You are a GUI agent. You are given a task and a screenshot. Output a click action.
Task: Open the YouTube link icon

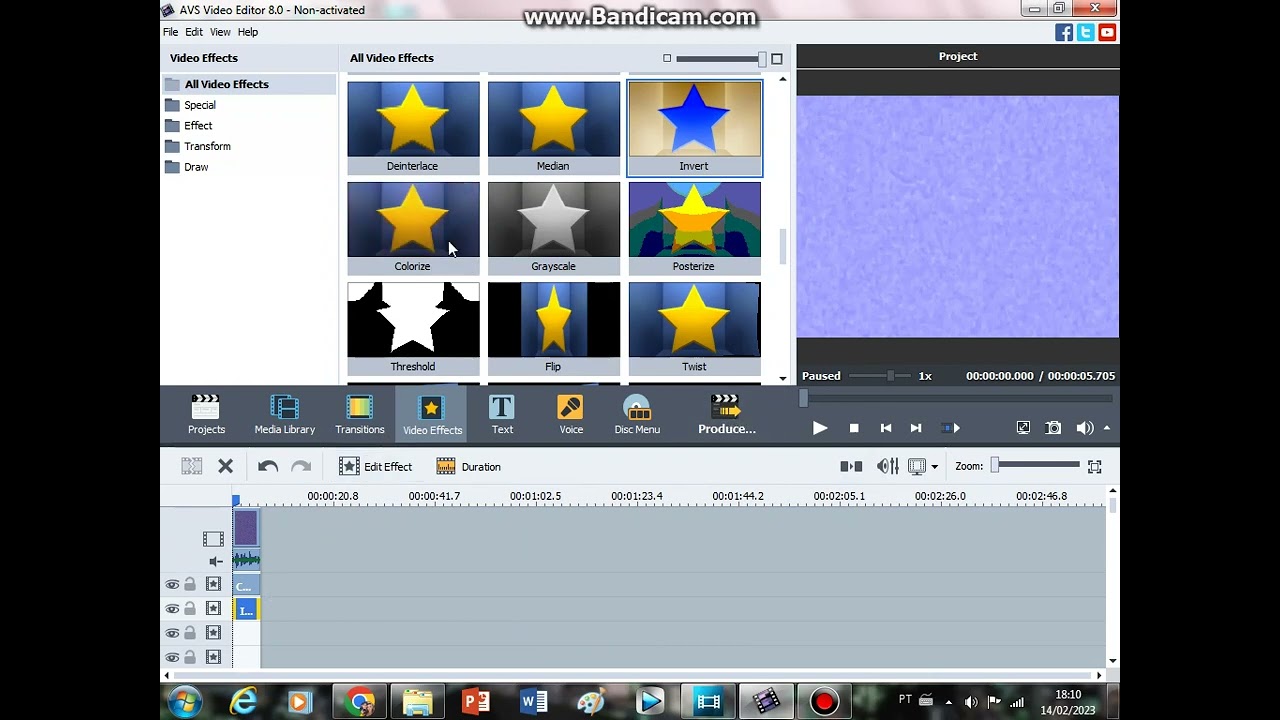click(1107, 33)
